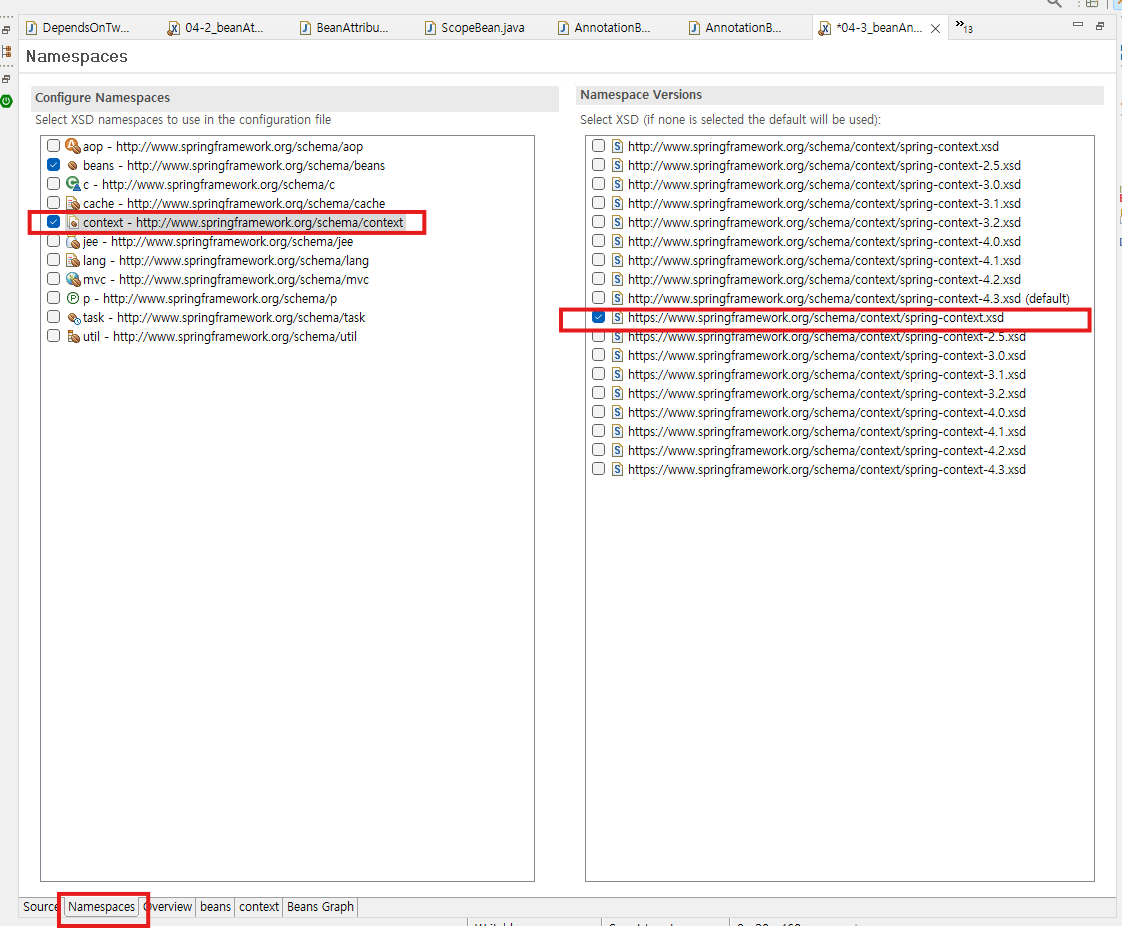
Task: Check http spring-context.xsd version checkbox
Action: (599, 146)
